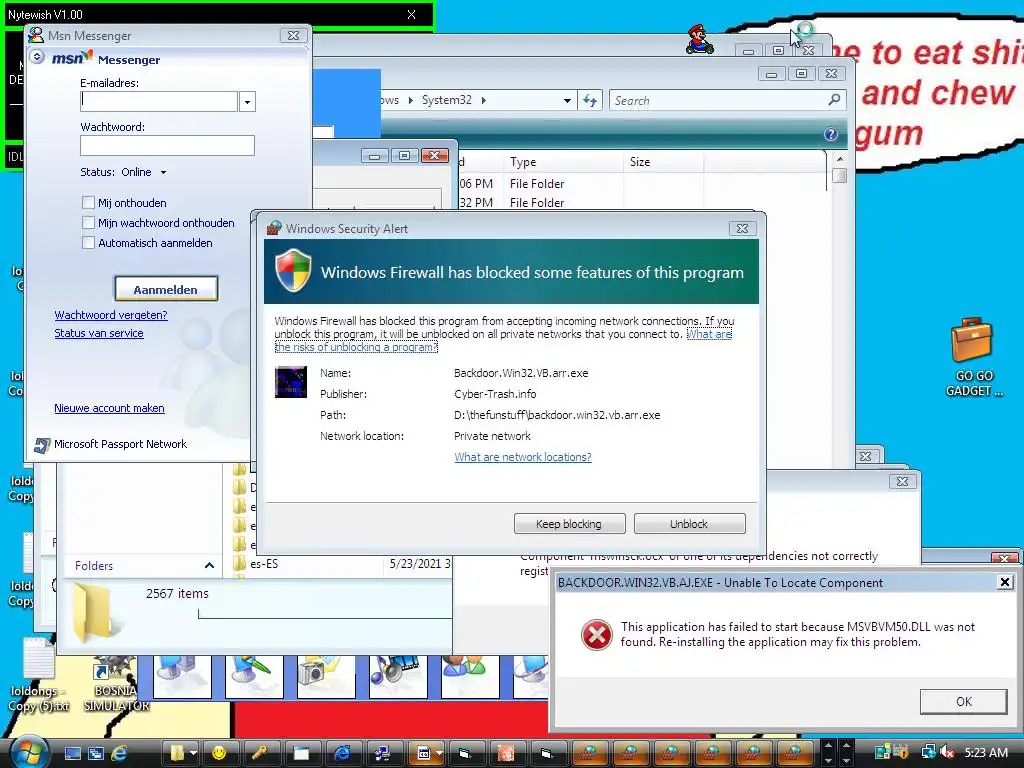This screenshot has width=1024, height=768.
Task: Select es-ES folder in file list
Action: (x=264, y=564)
